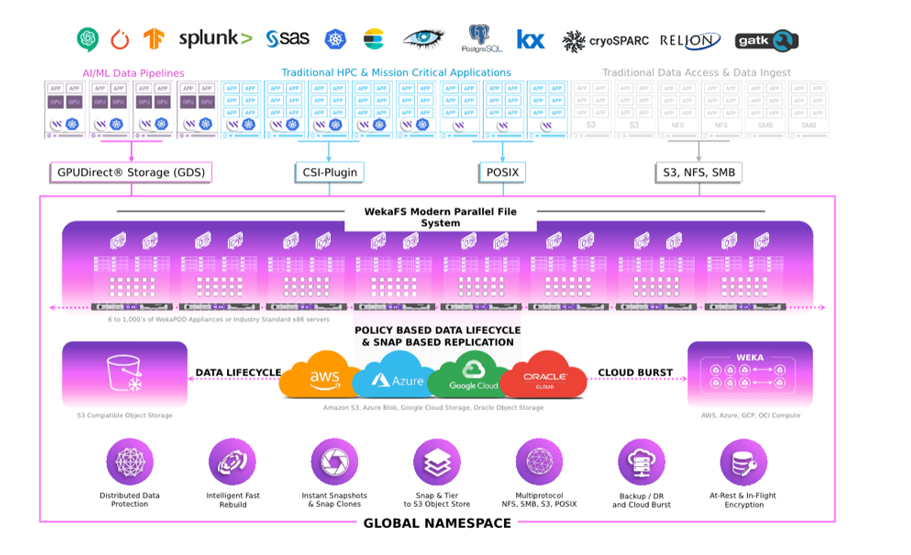Click the AWS, Azure, GCP, OCI Compute caption
The width and height of the screenshot is (911, 555).
pos(751,416)
